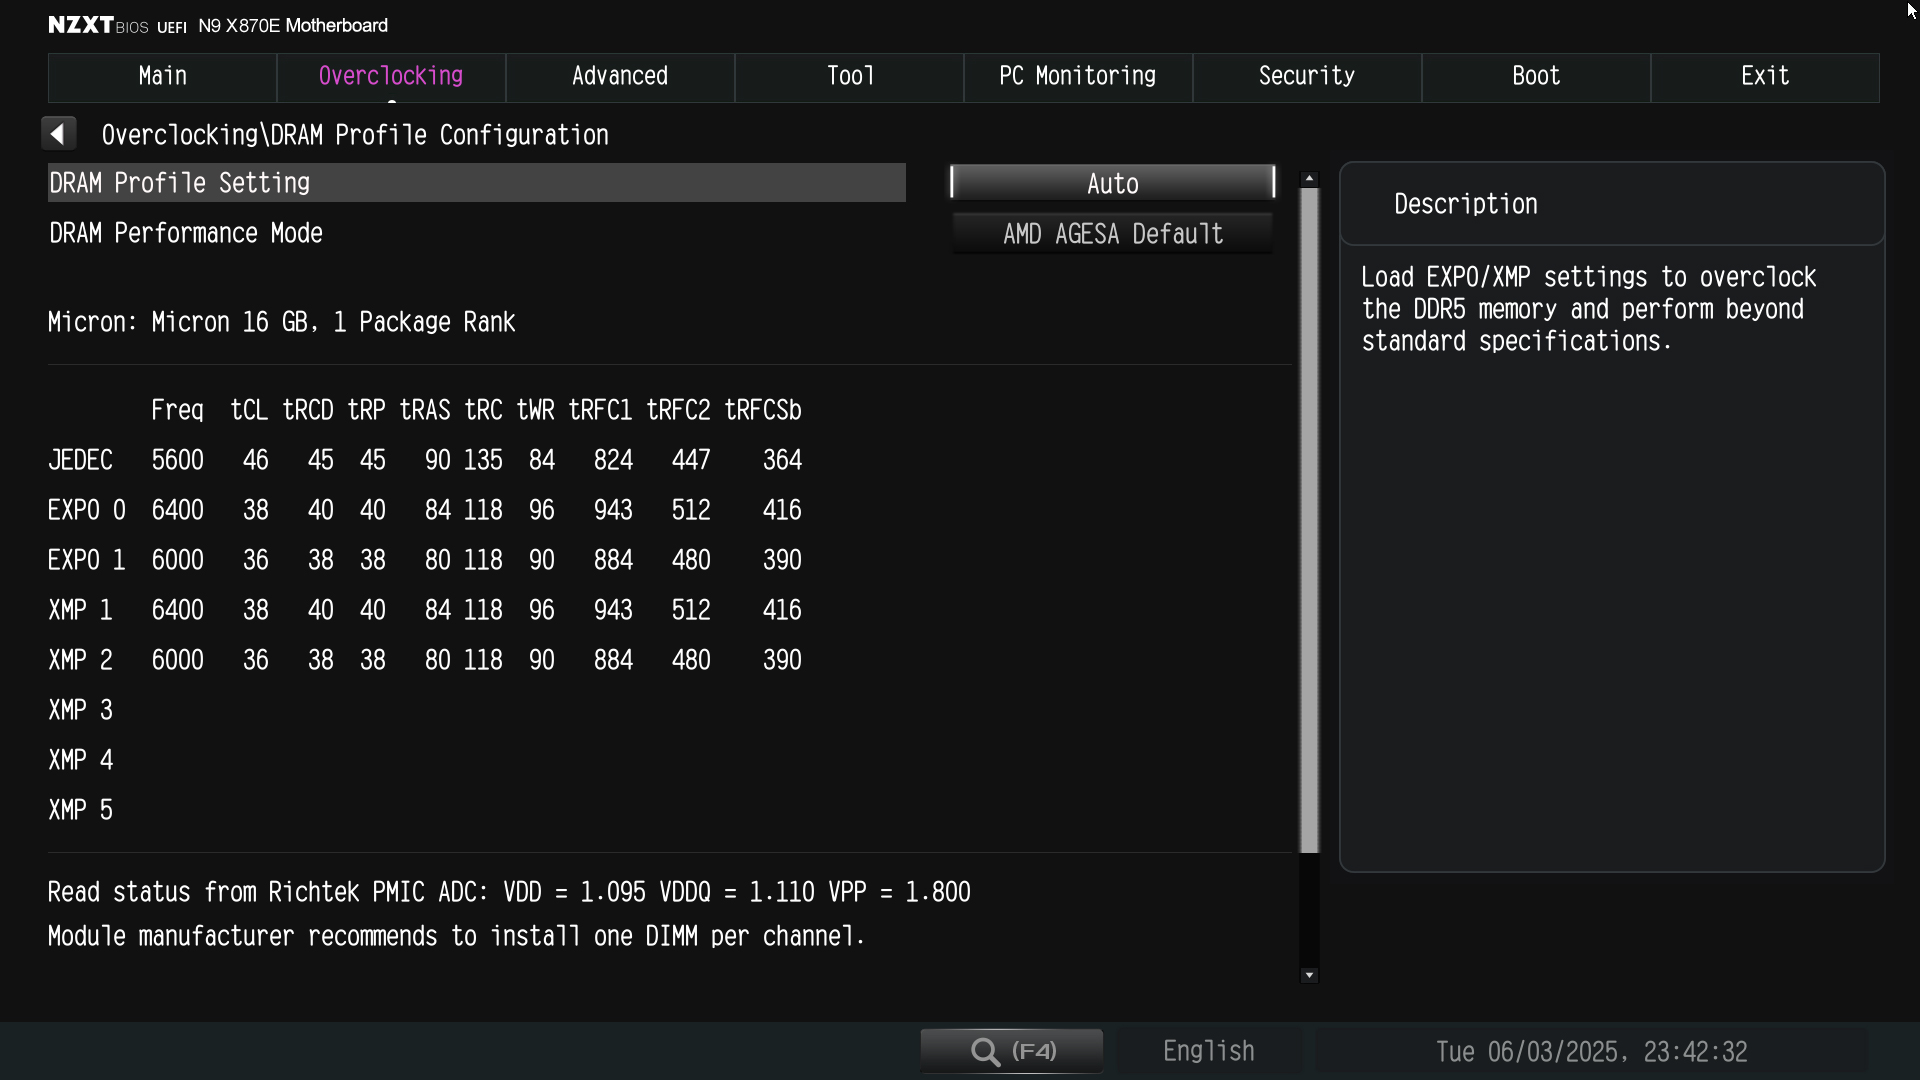Click the scrollbar up arrow
Viewport: 1920px width, 1080px height.
click(x=1309, y=179)
